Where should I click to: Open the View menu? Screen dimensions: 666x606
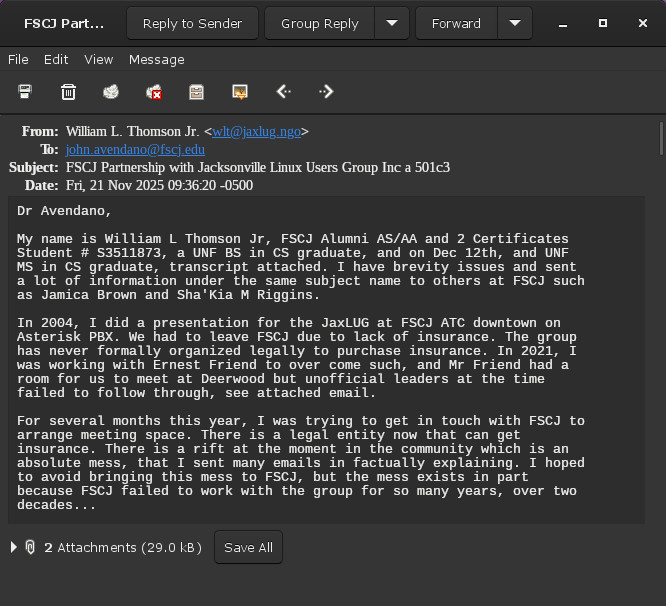click(99, 59)
